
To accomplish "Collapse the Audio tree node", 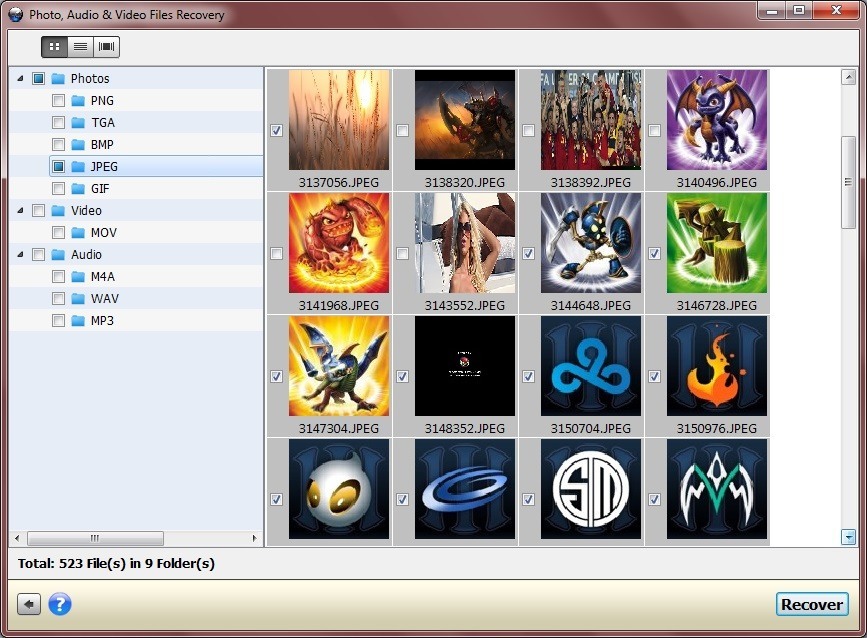I will [x=21, y=254].
